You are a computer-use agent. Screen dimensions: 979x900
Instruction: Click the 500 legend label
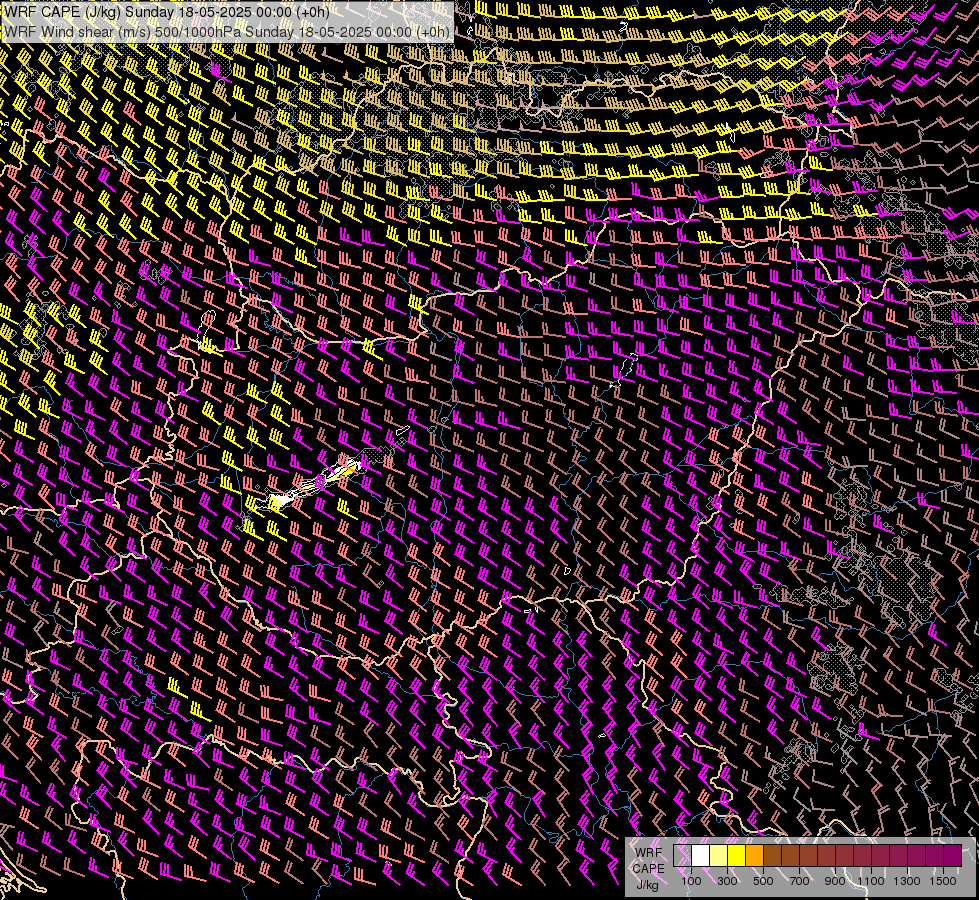[763, 881]
